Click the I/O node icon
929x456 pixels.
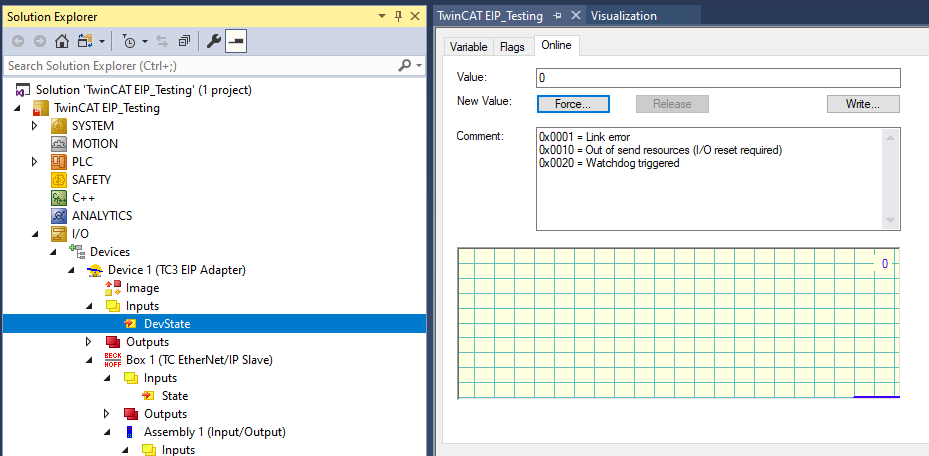coord(59,234)
